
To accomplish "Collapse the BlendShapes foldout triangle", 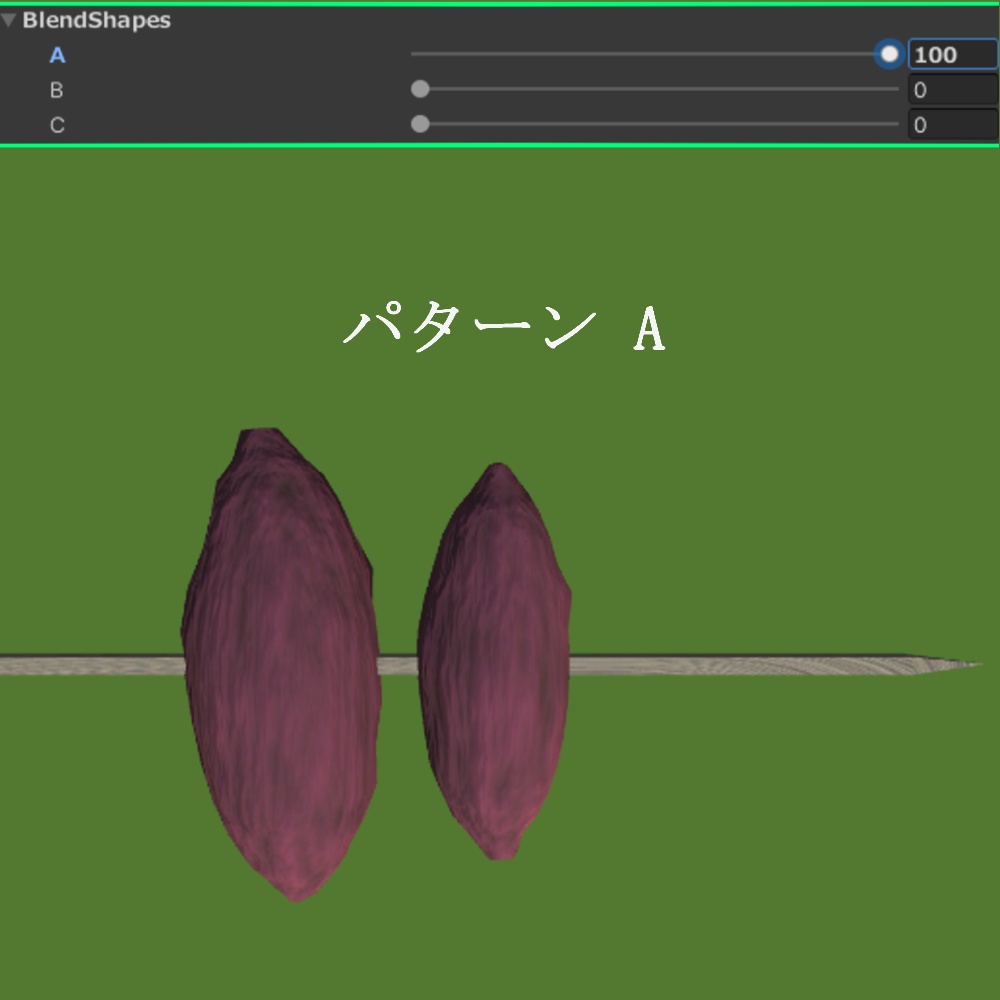I will click(10, 18).
